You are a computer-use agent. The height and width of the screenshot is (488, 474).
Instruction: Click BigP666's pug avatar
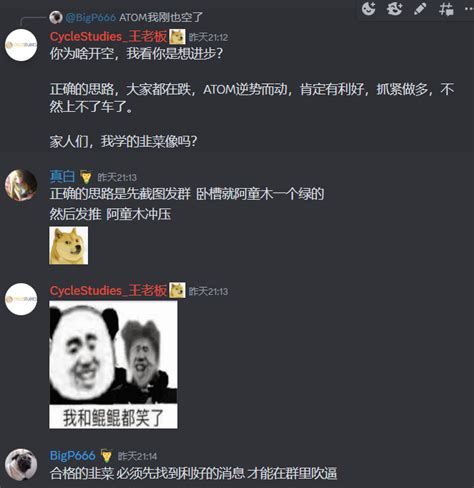pyautogui.click(x=21, y=464)
